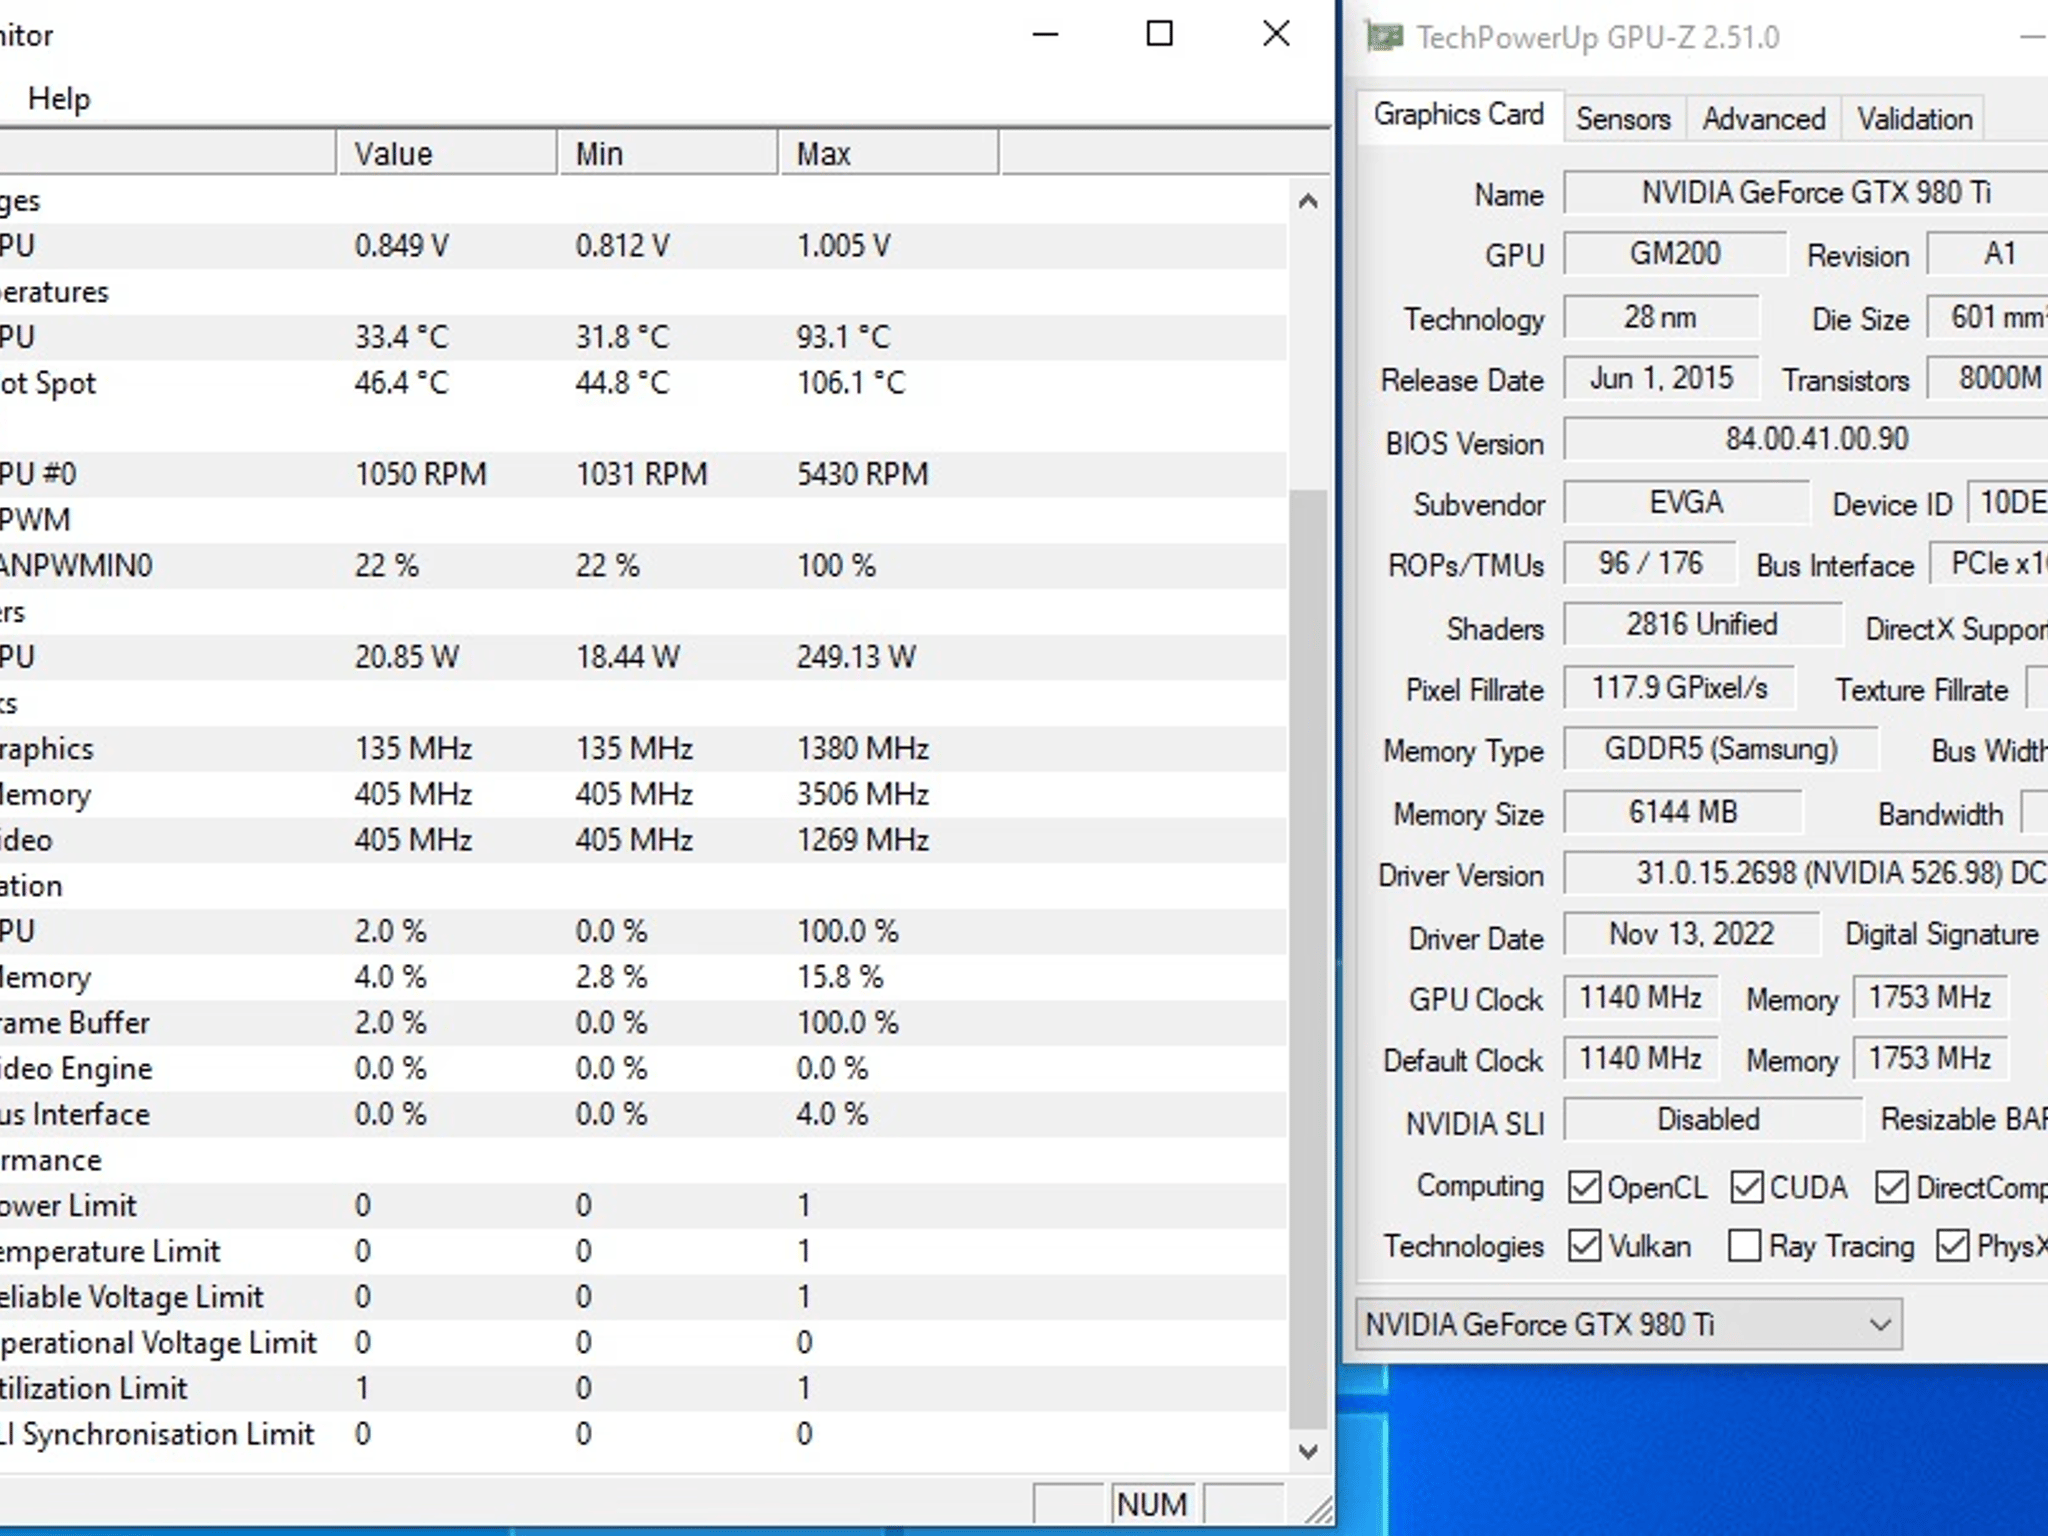Click the Subvendor field showing EVGA
2048x1536 pixels.
1687,502
